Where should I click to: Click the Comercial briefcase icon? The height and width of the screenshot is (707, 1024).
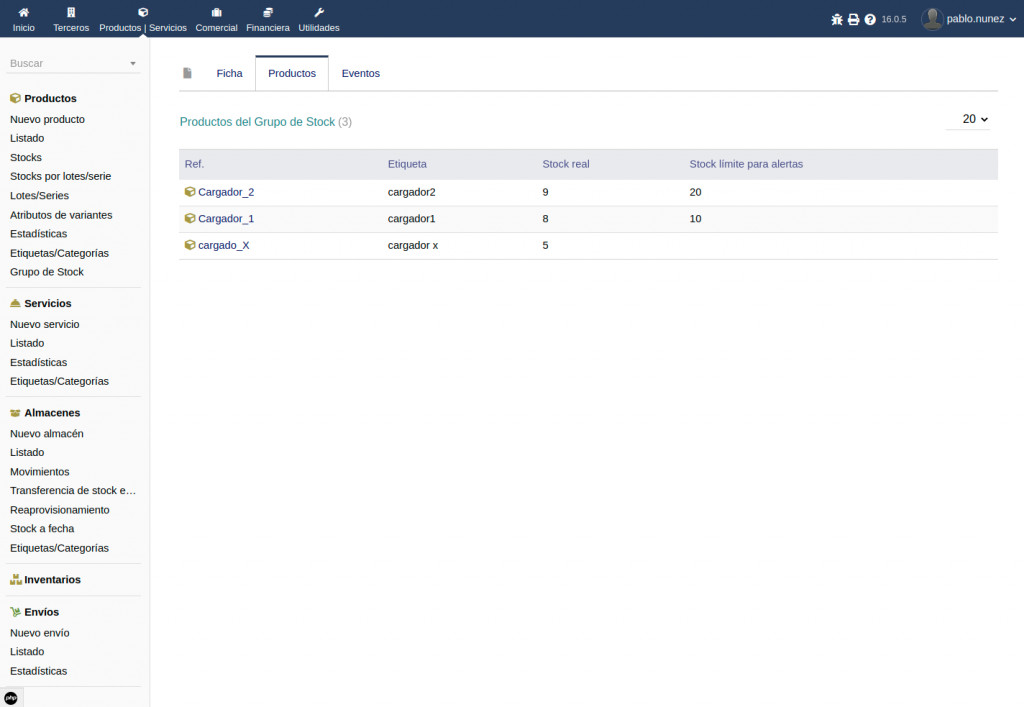216,12
